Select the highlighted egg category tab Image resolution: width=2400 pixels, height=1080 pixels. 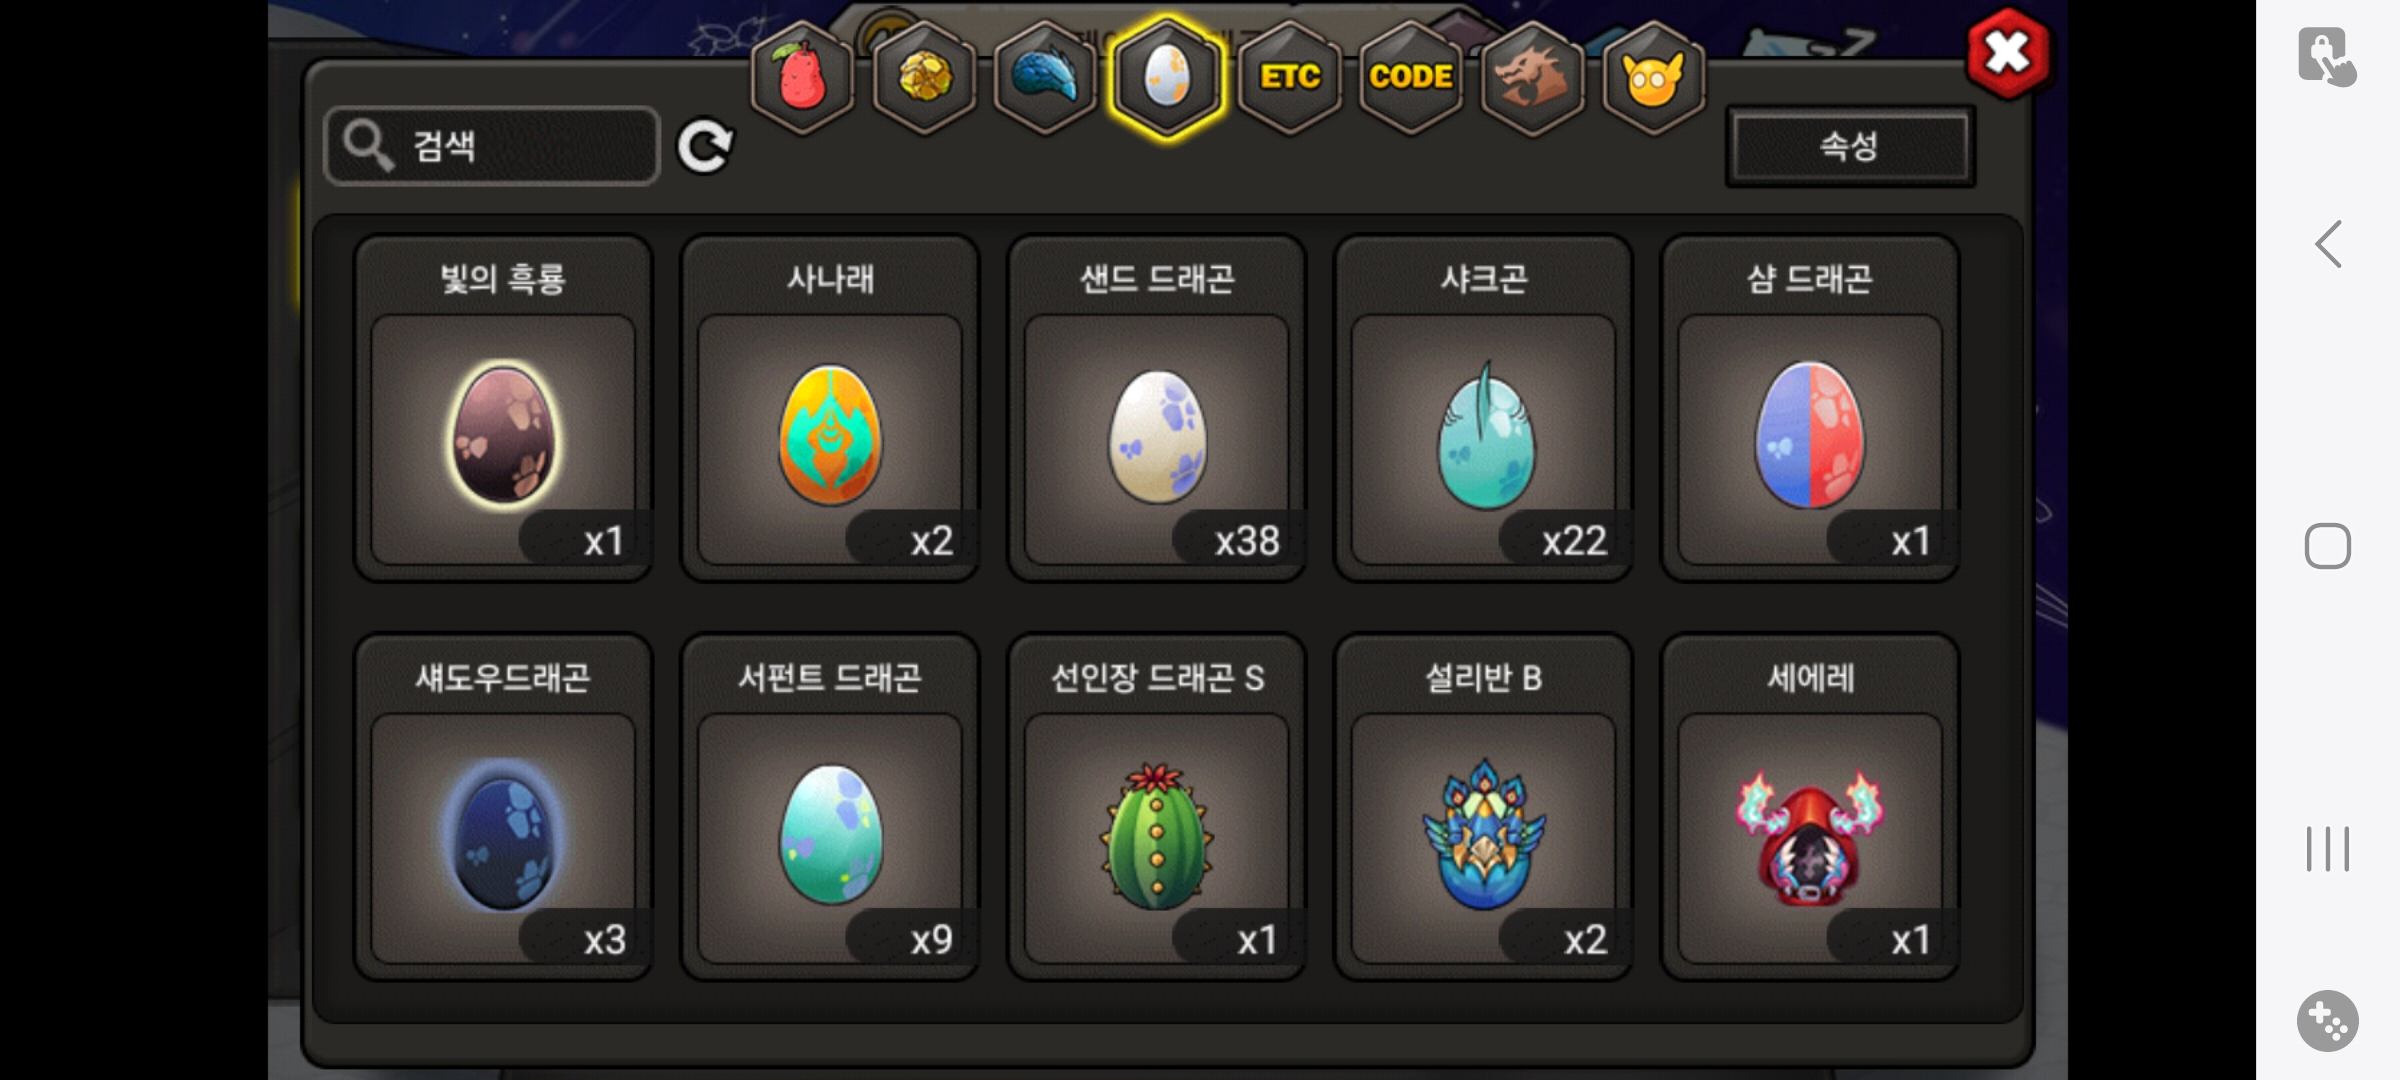coord(1167,78)
